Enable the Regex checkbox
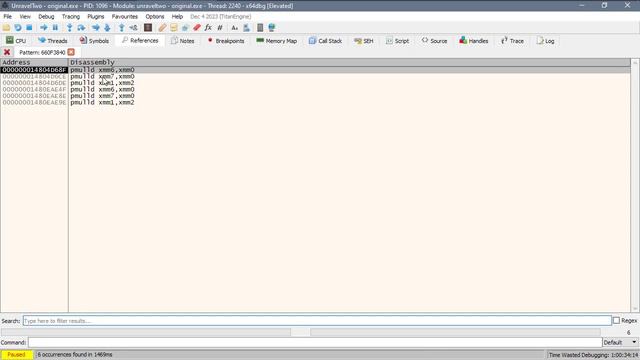Screen dimensions: 640x360 616,320
